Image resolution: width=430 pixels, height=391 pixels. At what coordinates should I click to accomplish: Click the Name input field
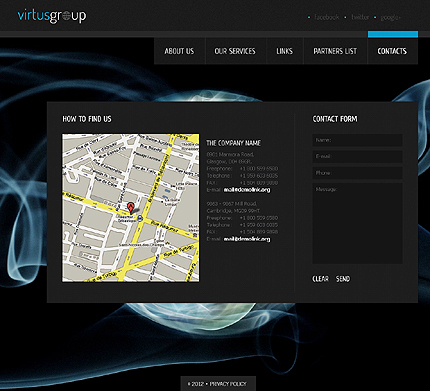click(357, 140)
